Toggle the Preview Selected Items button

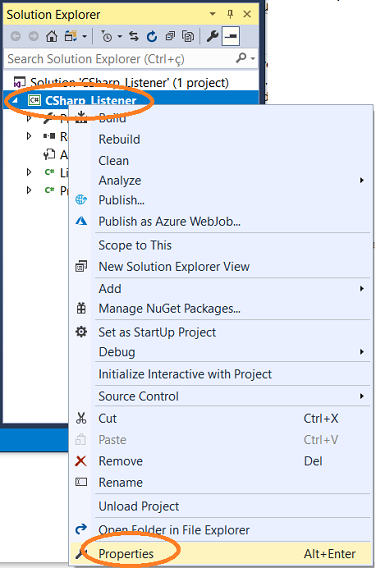(x=231, y=36)
